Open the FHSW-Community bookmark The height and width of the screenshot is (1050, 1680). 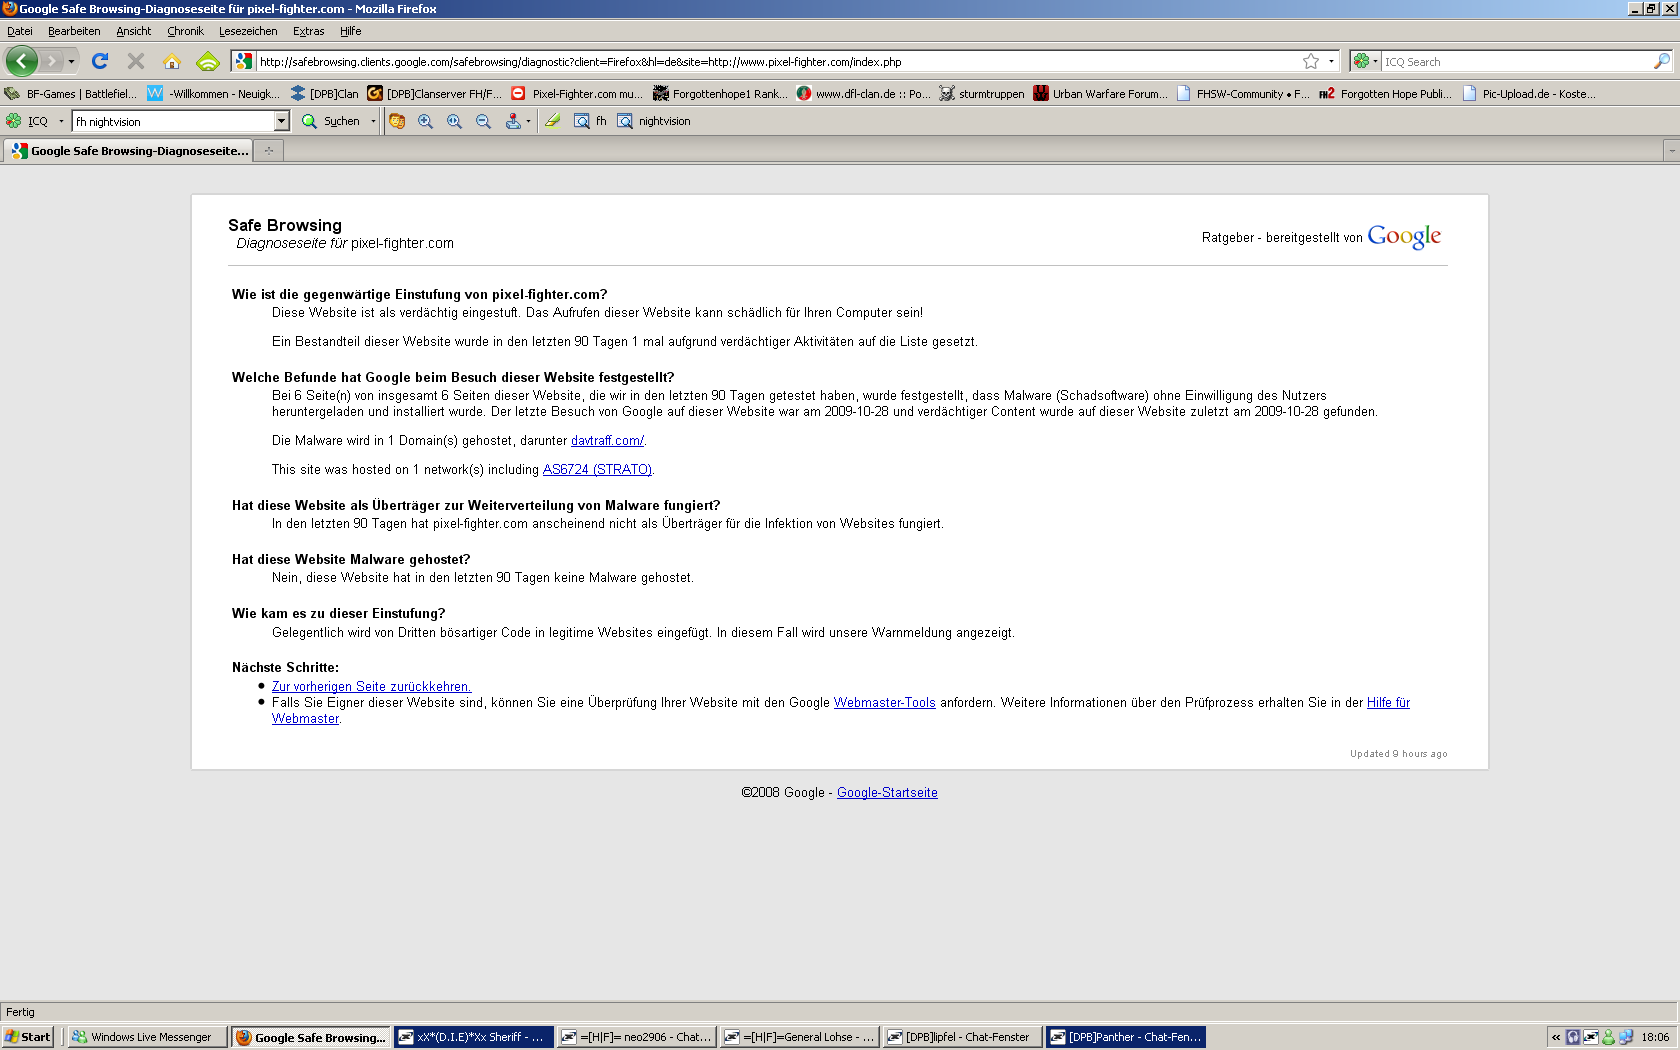pyautogui.click(x=1243, y=93)
